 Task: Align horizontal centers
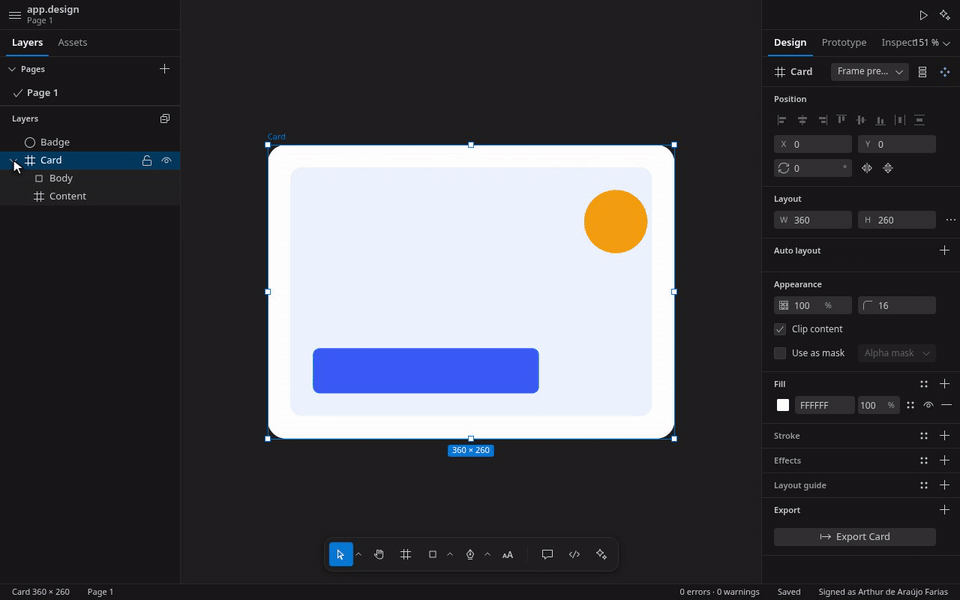pos(802,120)
